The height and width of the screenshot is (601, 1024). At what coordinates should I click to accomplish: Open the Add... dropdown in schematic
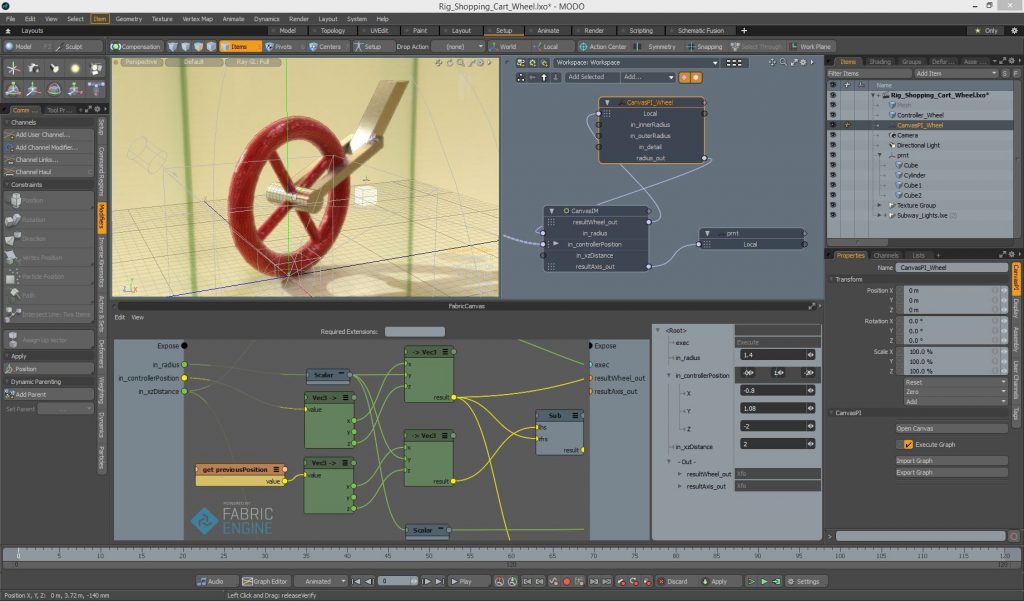[x=648, y=77]
